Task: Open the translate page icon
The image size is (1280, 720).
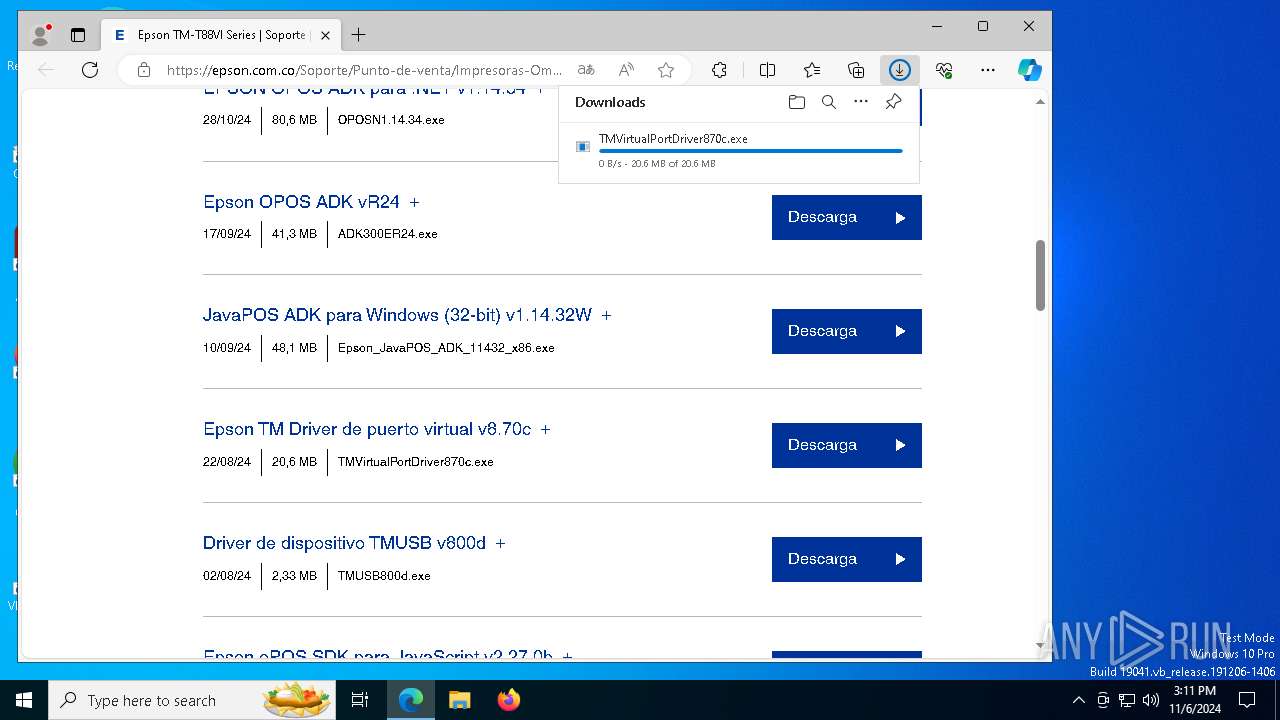Action: (x=586, y=70)
